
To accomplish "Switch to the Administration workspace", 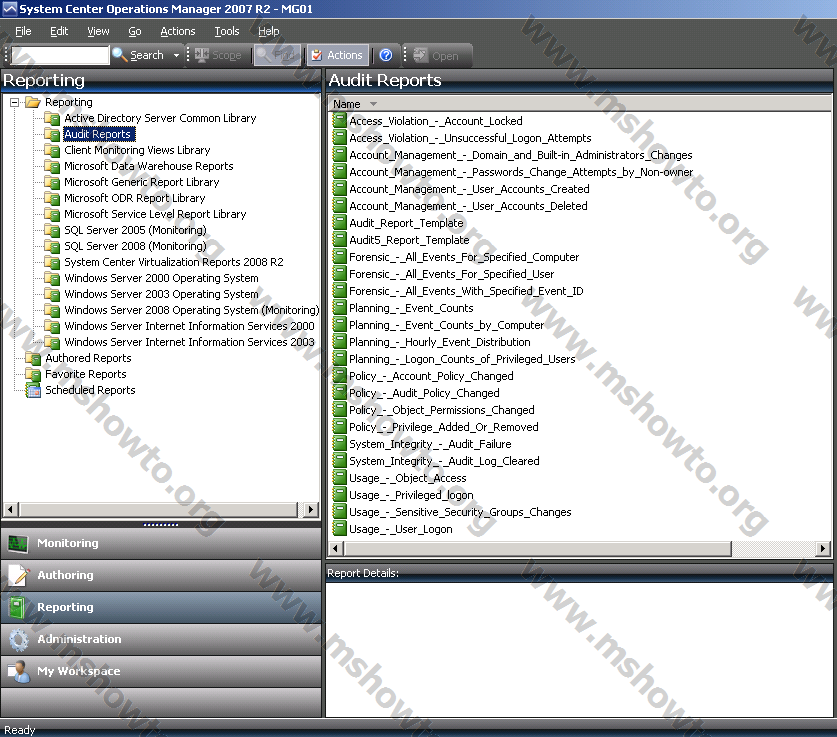I will [x=161, y=639].
